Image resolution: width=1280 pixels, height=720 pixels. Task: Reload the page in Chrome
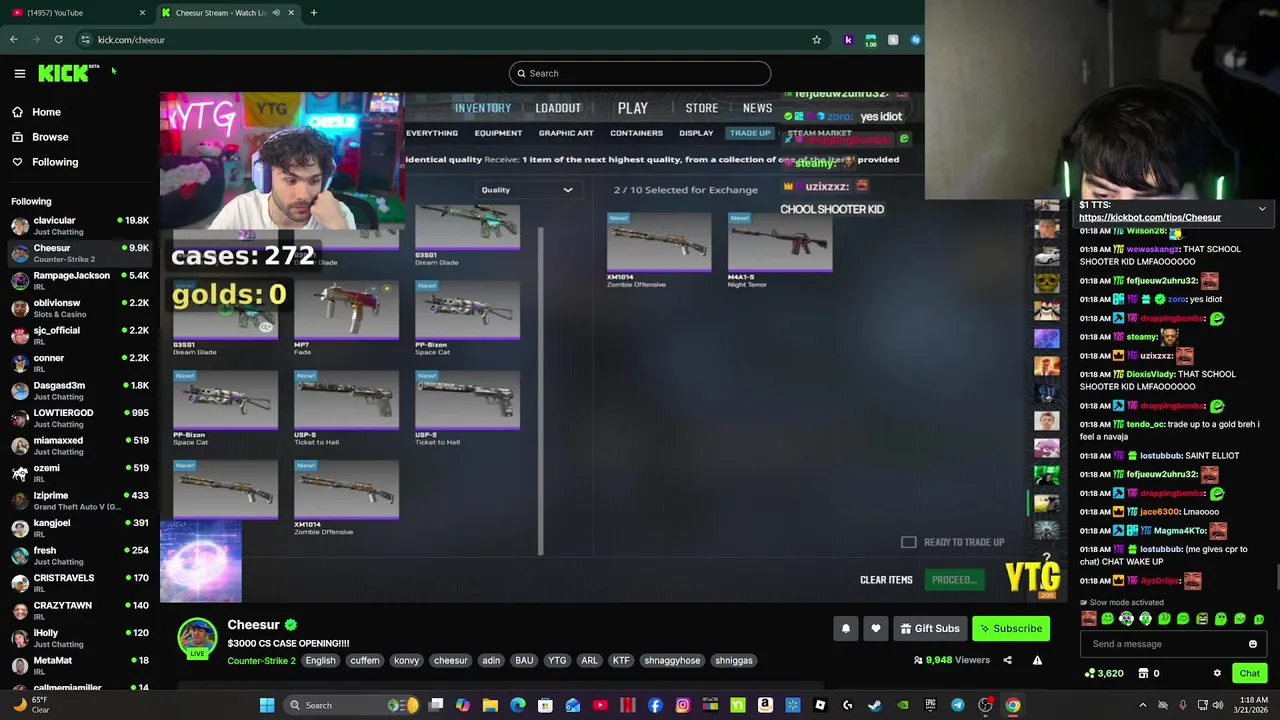59,40
